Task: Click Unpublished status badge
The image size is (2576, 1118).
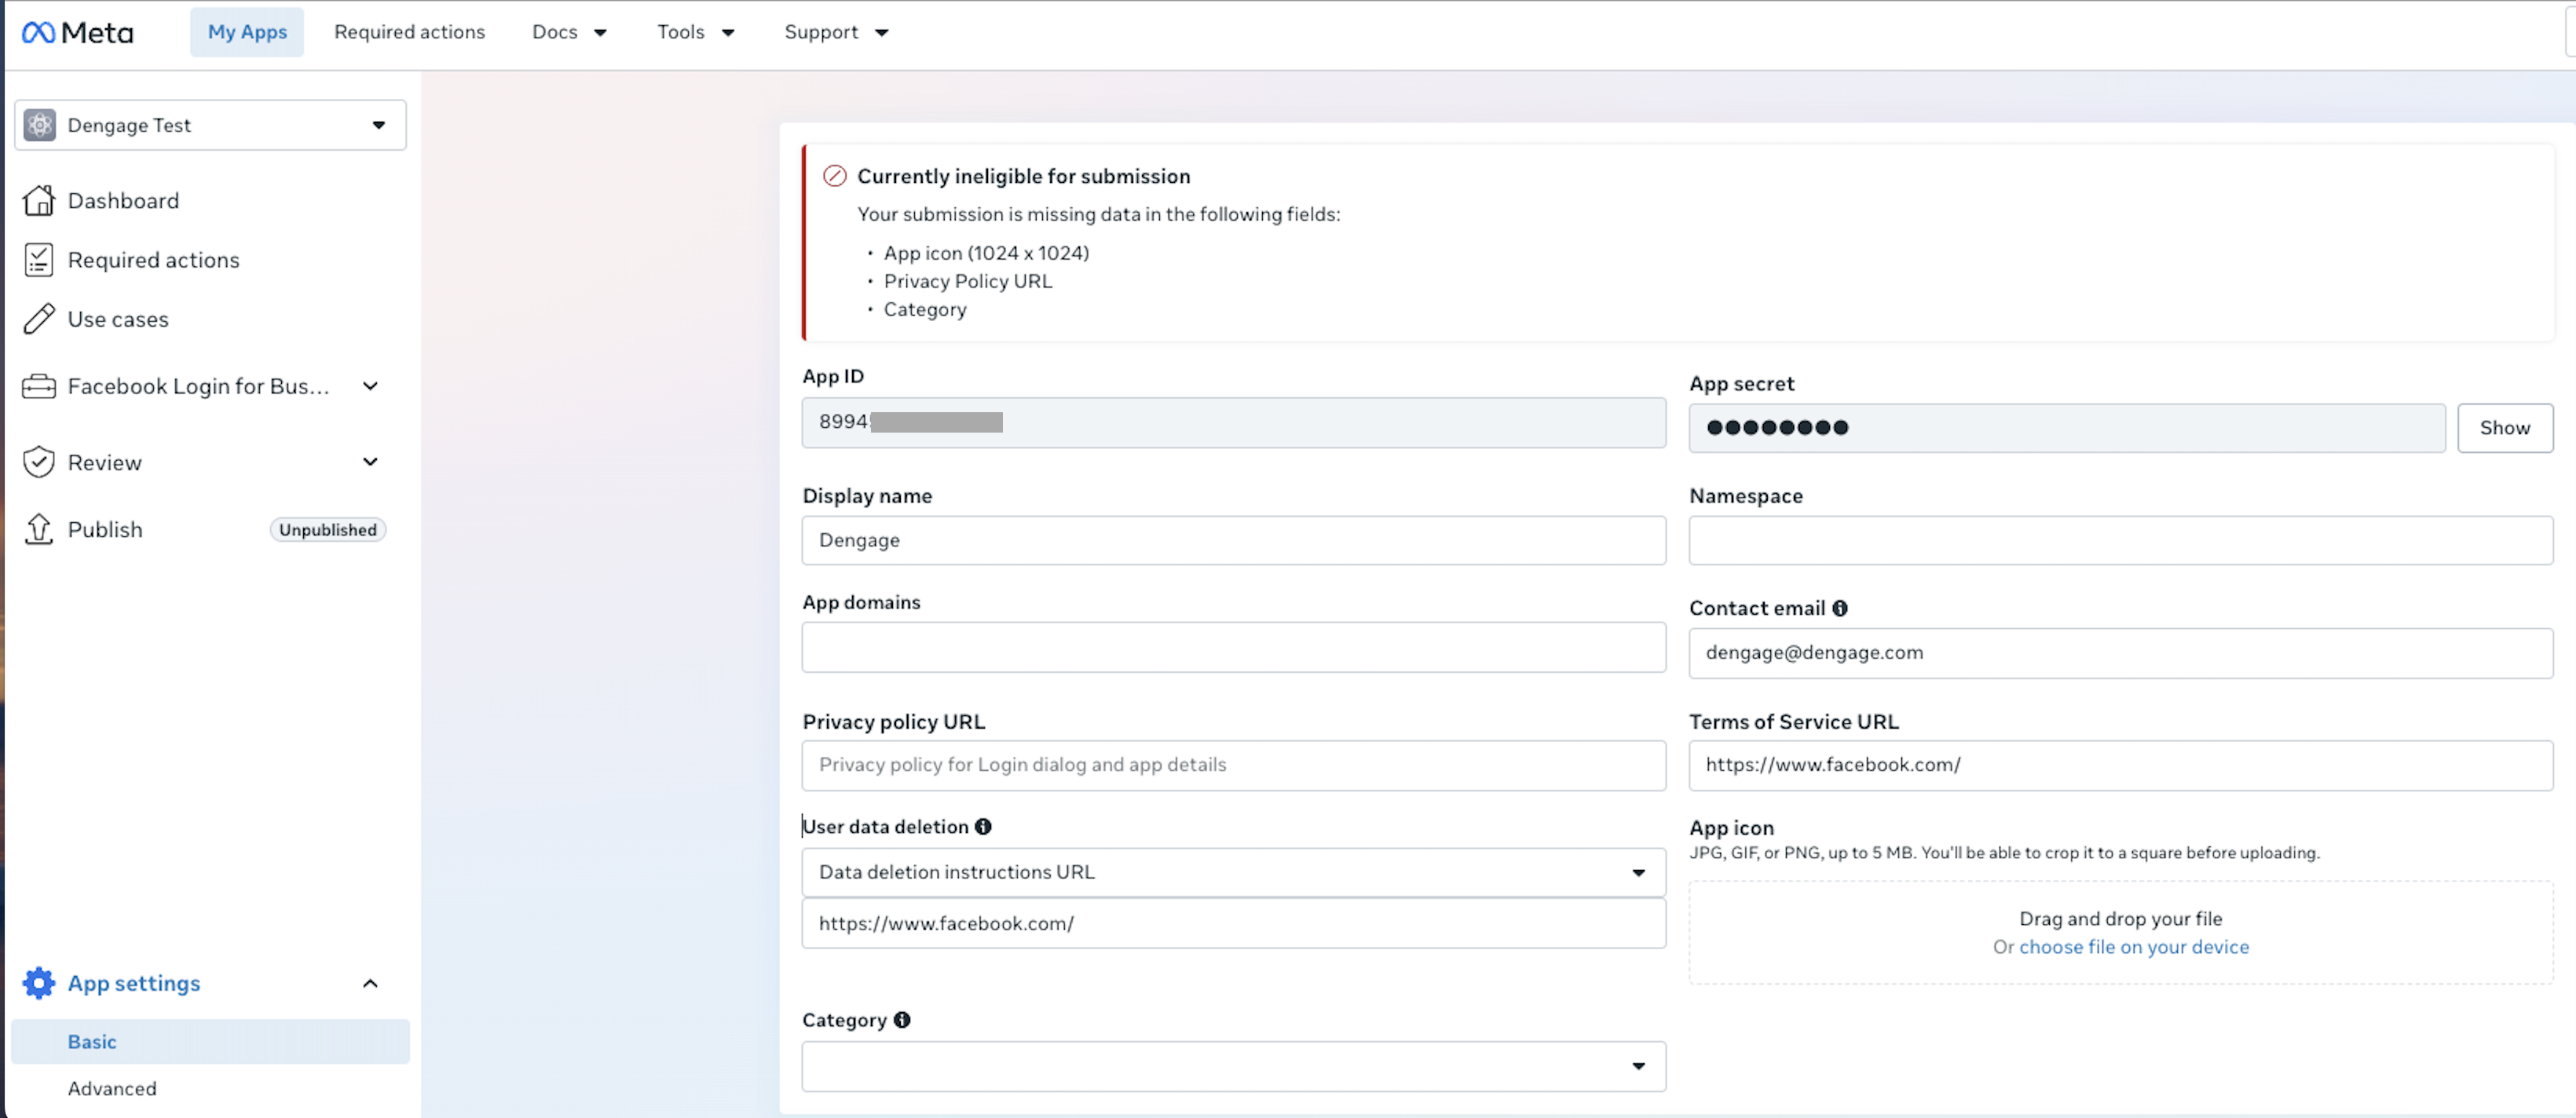Action: coord(328,530)
